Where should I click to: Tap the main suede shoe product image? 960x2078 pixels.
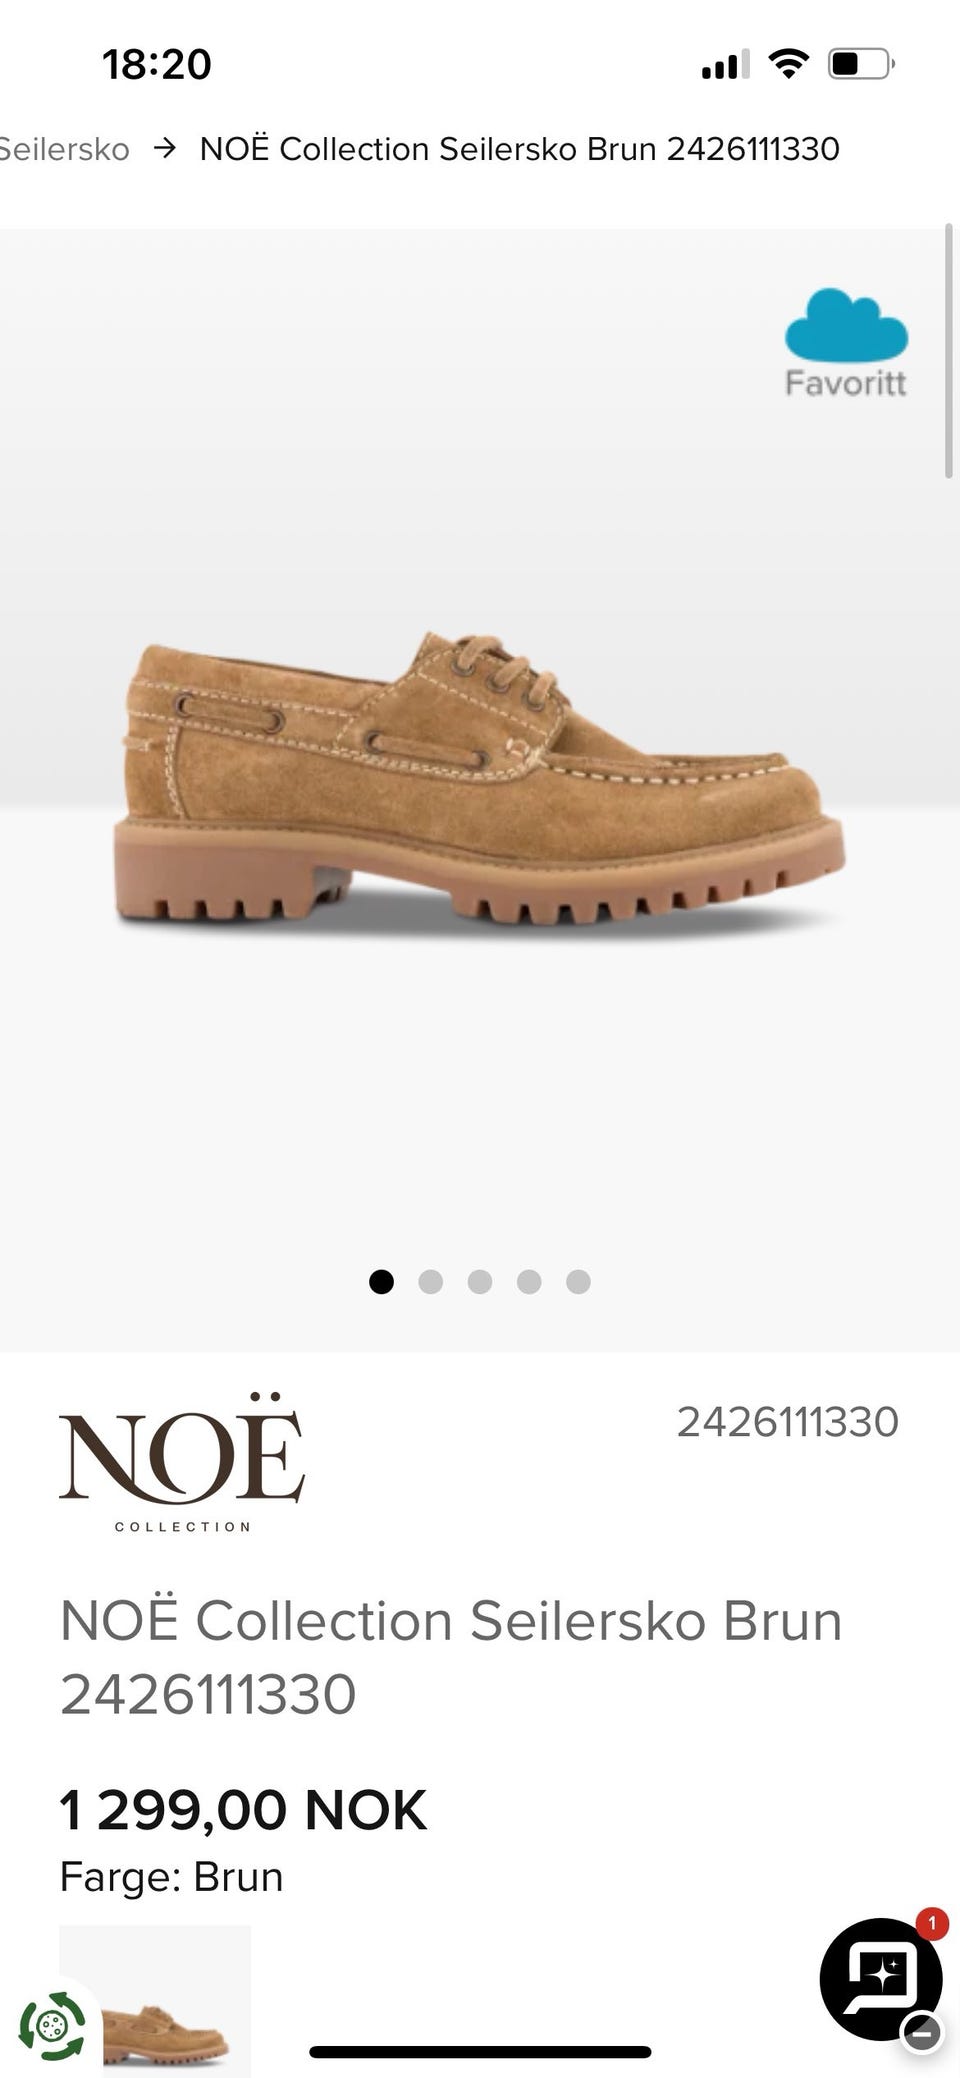point(480,780)
